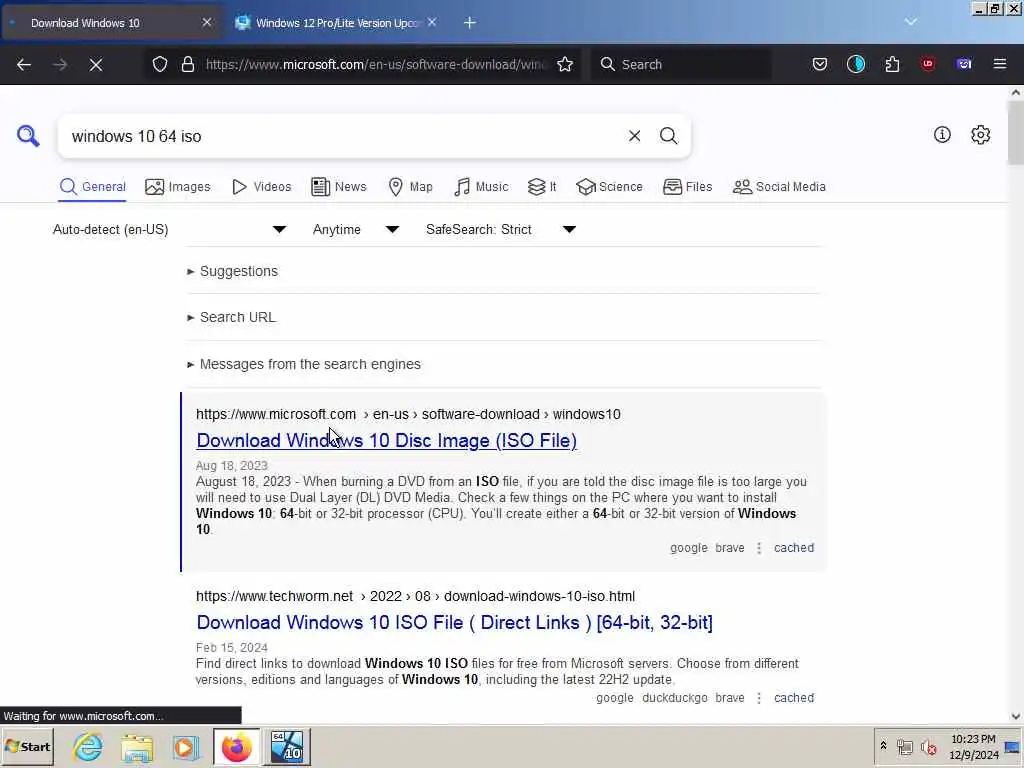The width and height of the screenshot is (1024, 768).
Task: Open Windows Explorer folder in taskbar
Action: coord(136,747)
